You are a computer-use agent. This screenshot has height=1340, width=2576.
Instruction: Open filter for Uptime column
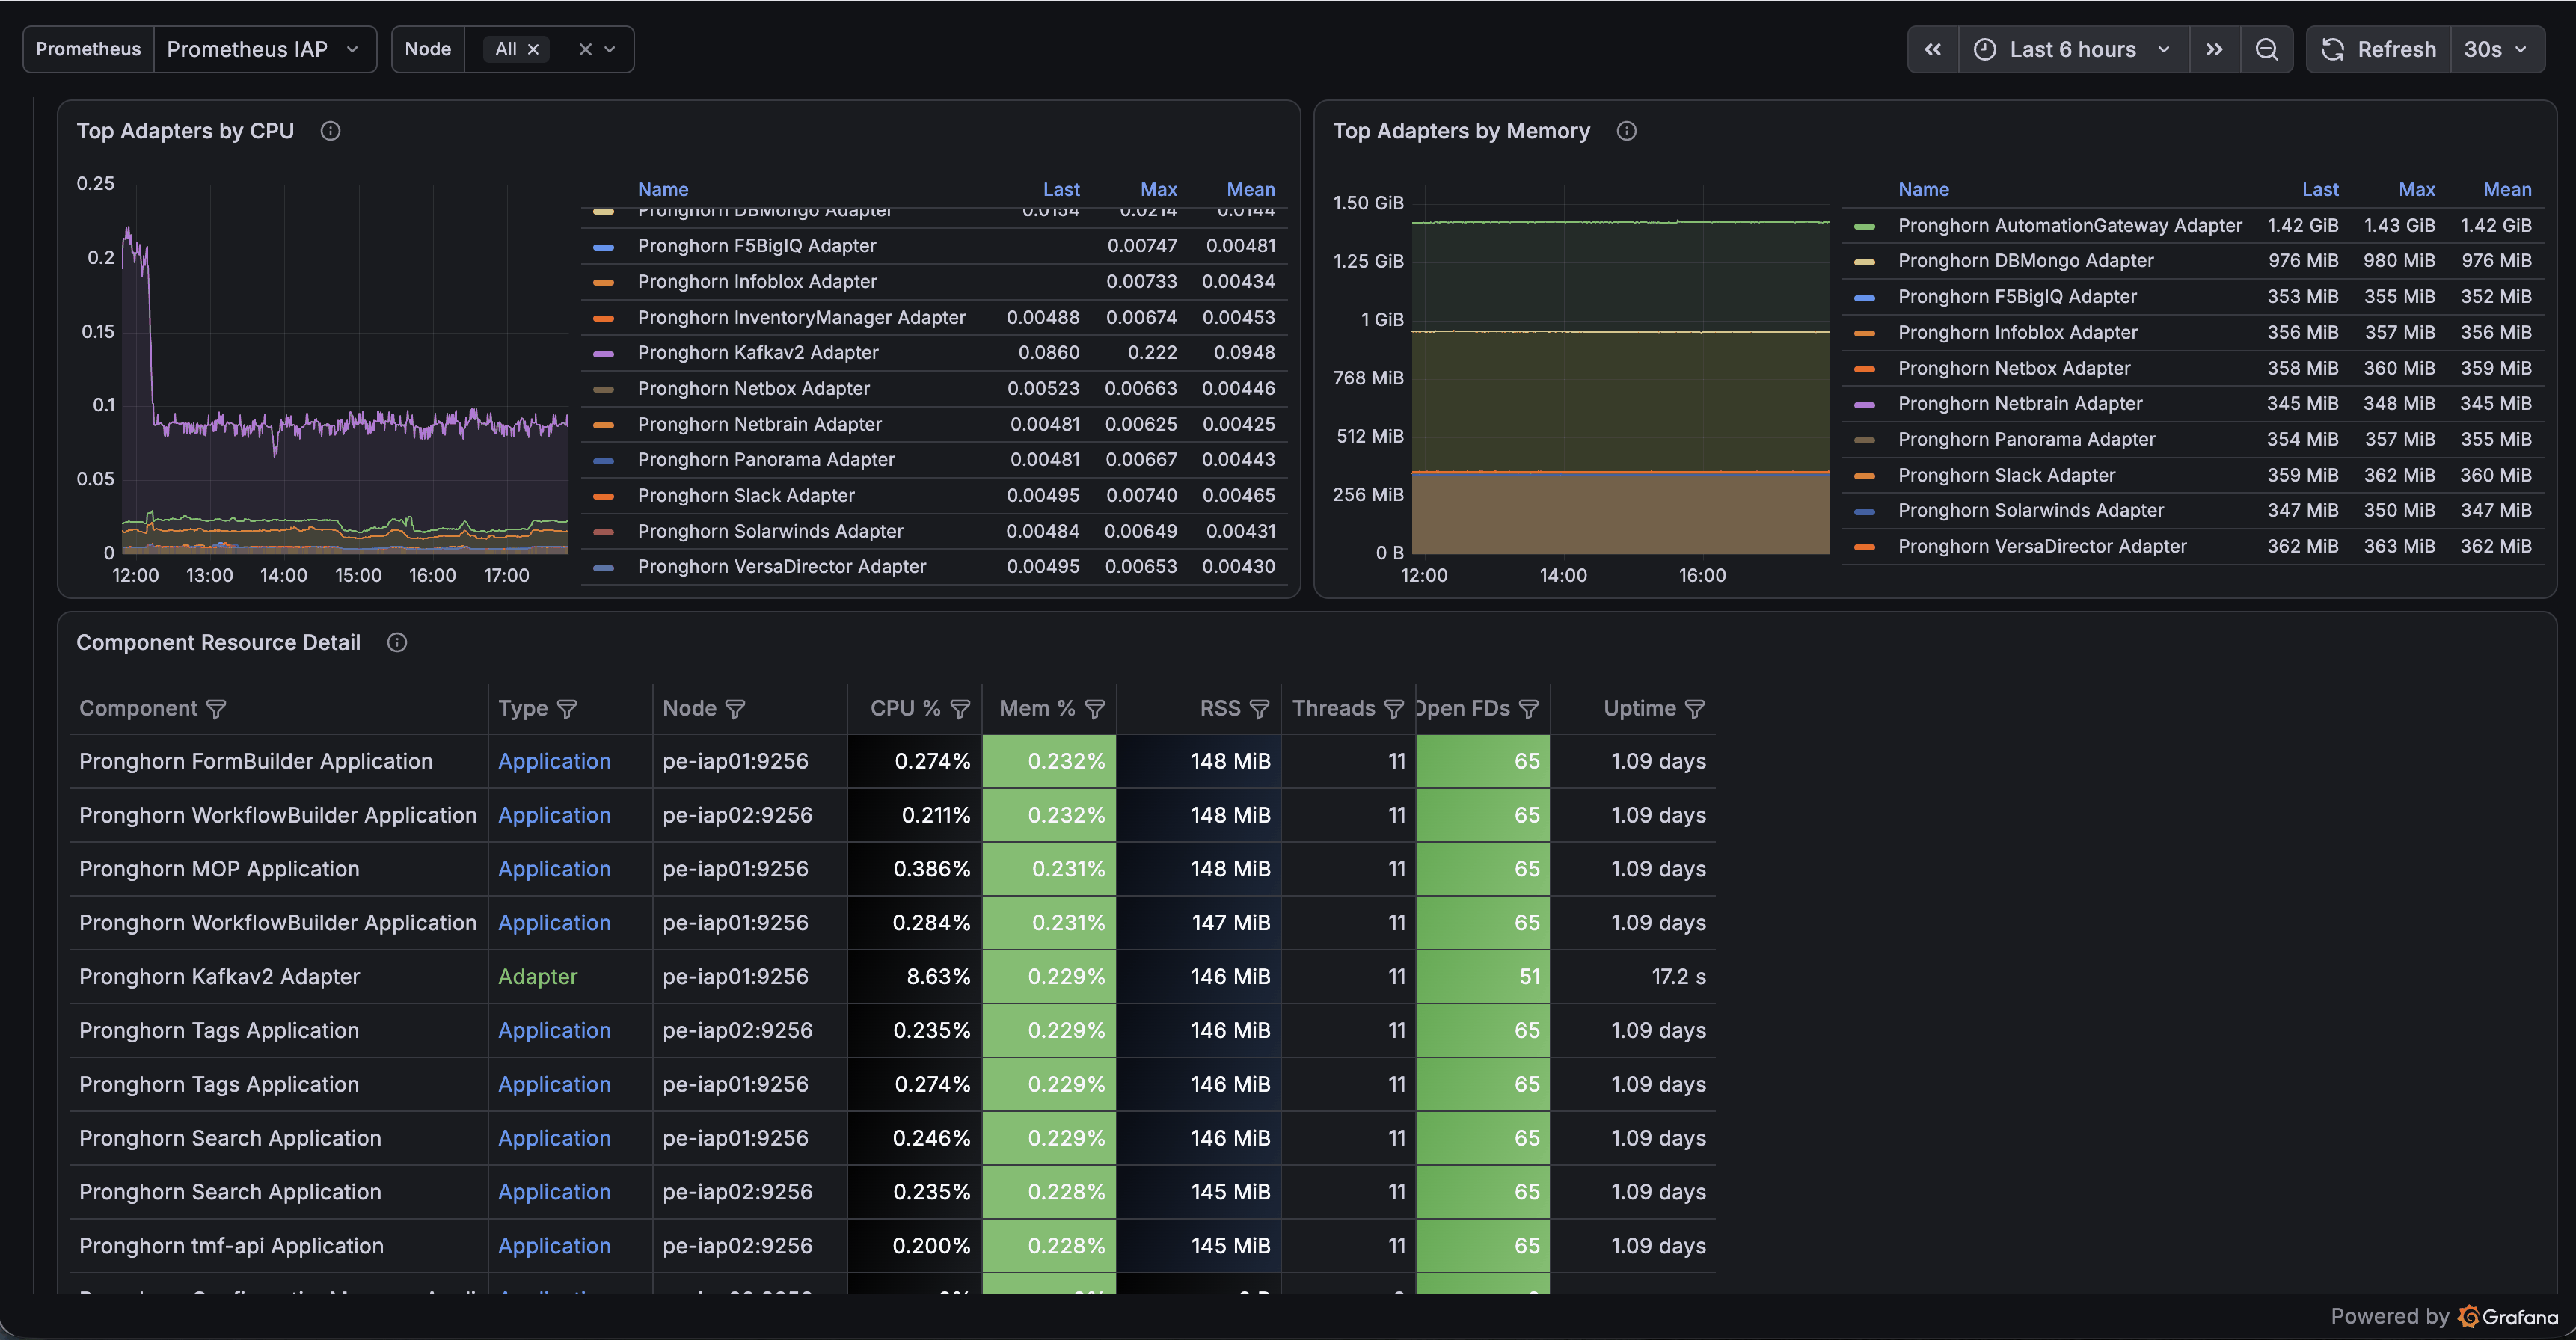pos(1695,709)
